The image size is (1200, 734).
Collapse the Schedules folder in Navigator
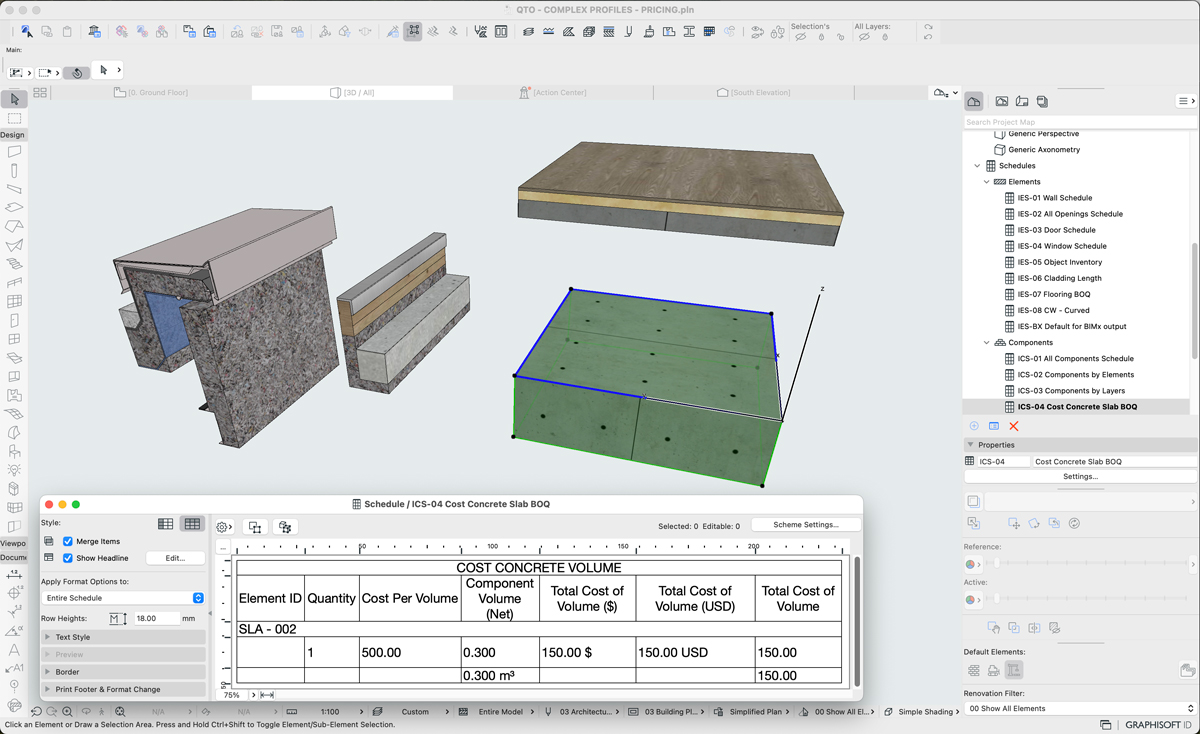tap(977, 166)
